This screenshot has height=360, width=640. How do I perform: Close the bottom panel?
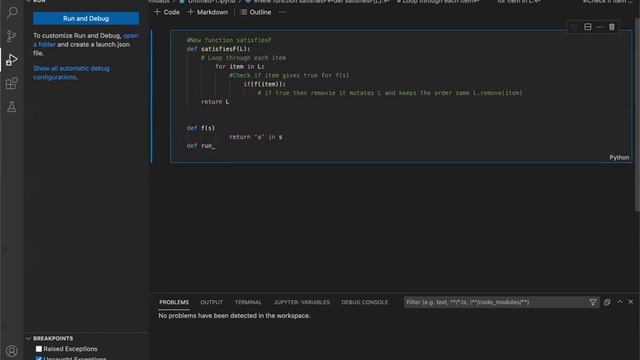(x=631, y=302)
